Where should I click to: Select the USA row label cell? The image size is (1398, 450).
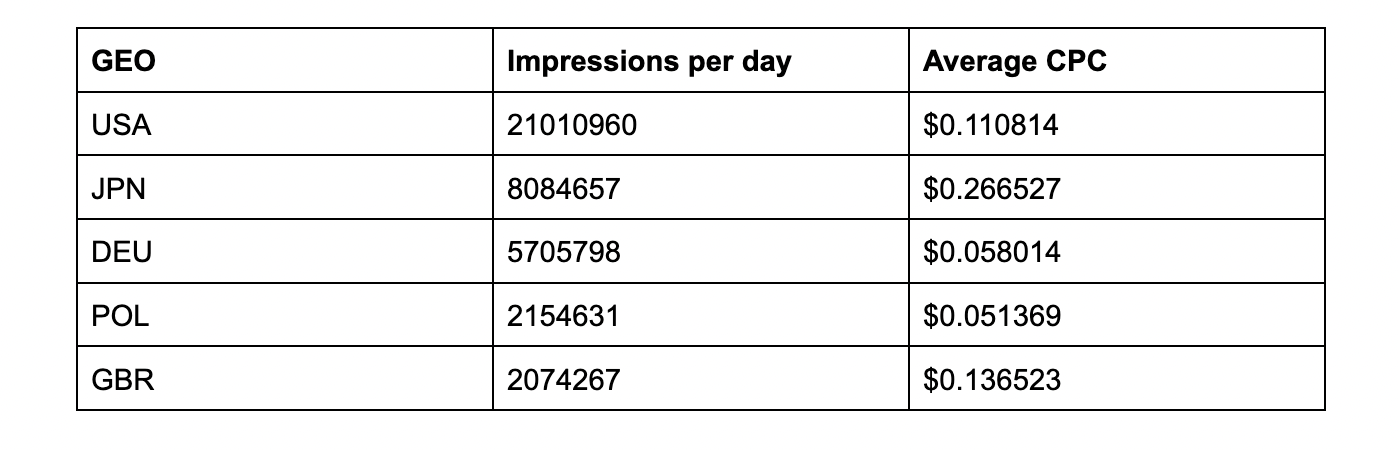tap(121, 125)
